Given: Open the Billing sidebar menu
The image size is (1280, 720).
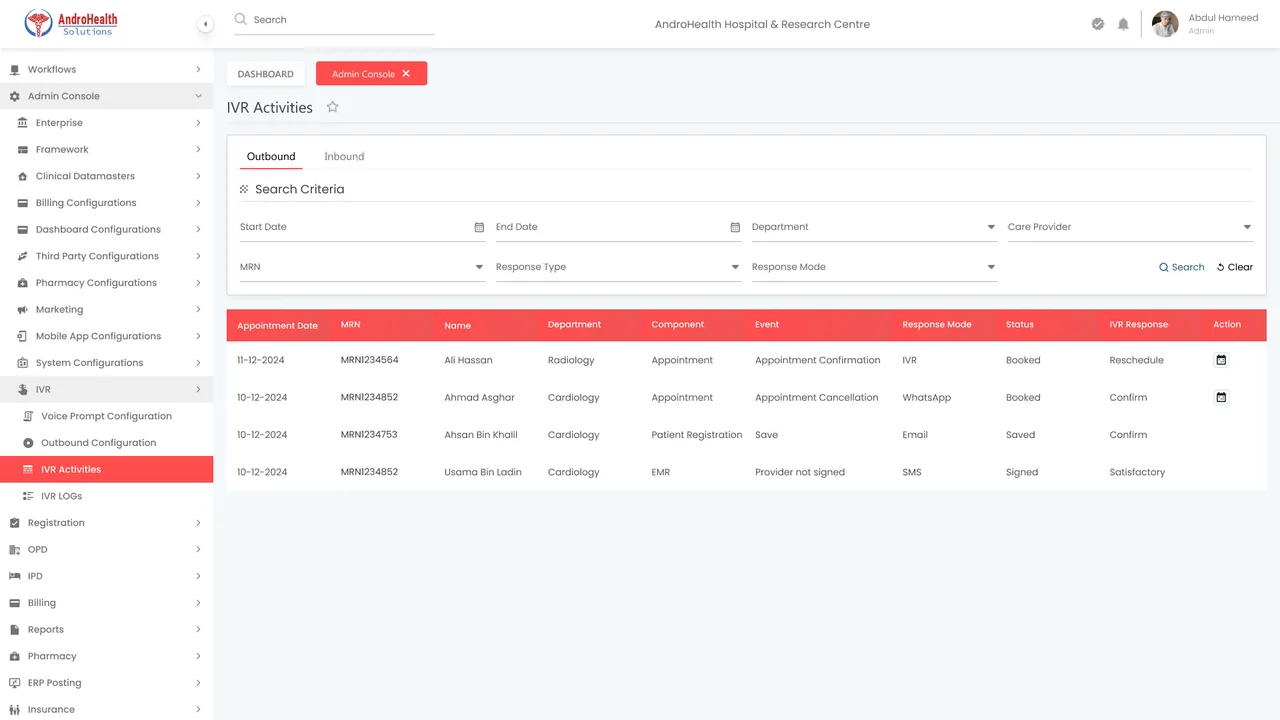Looking at the screenshot, I should 107,603.
